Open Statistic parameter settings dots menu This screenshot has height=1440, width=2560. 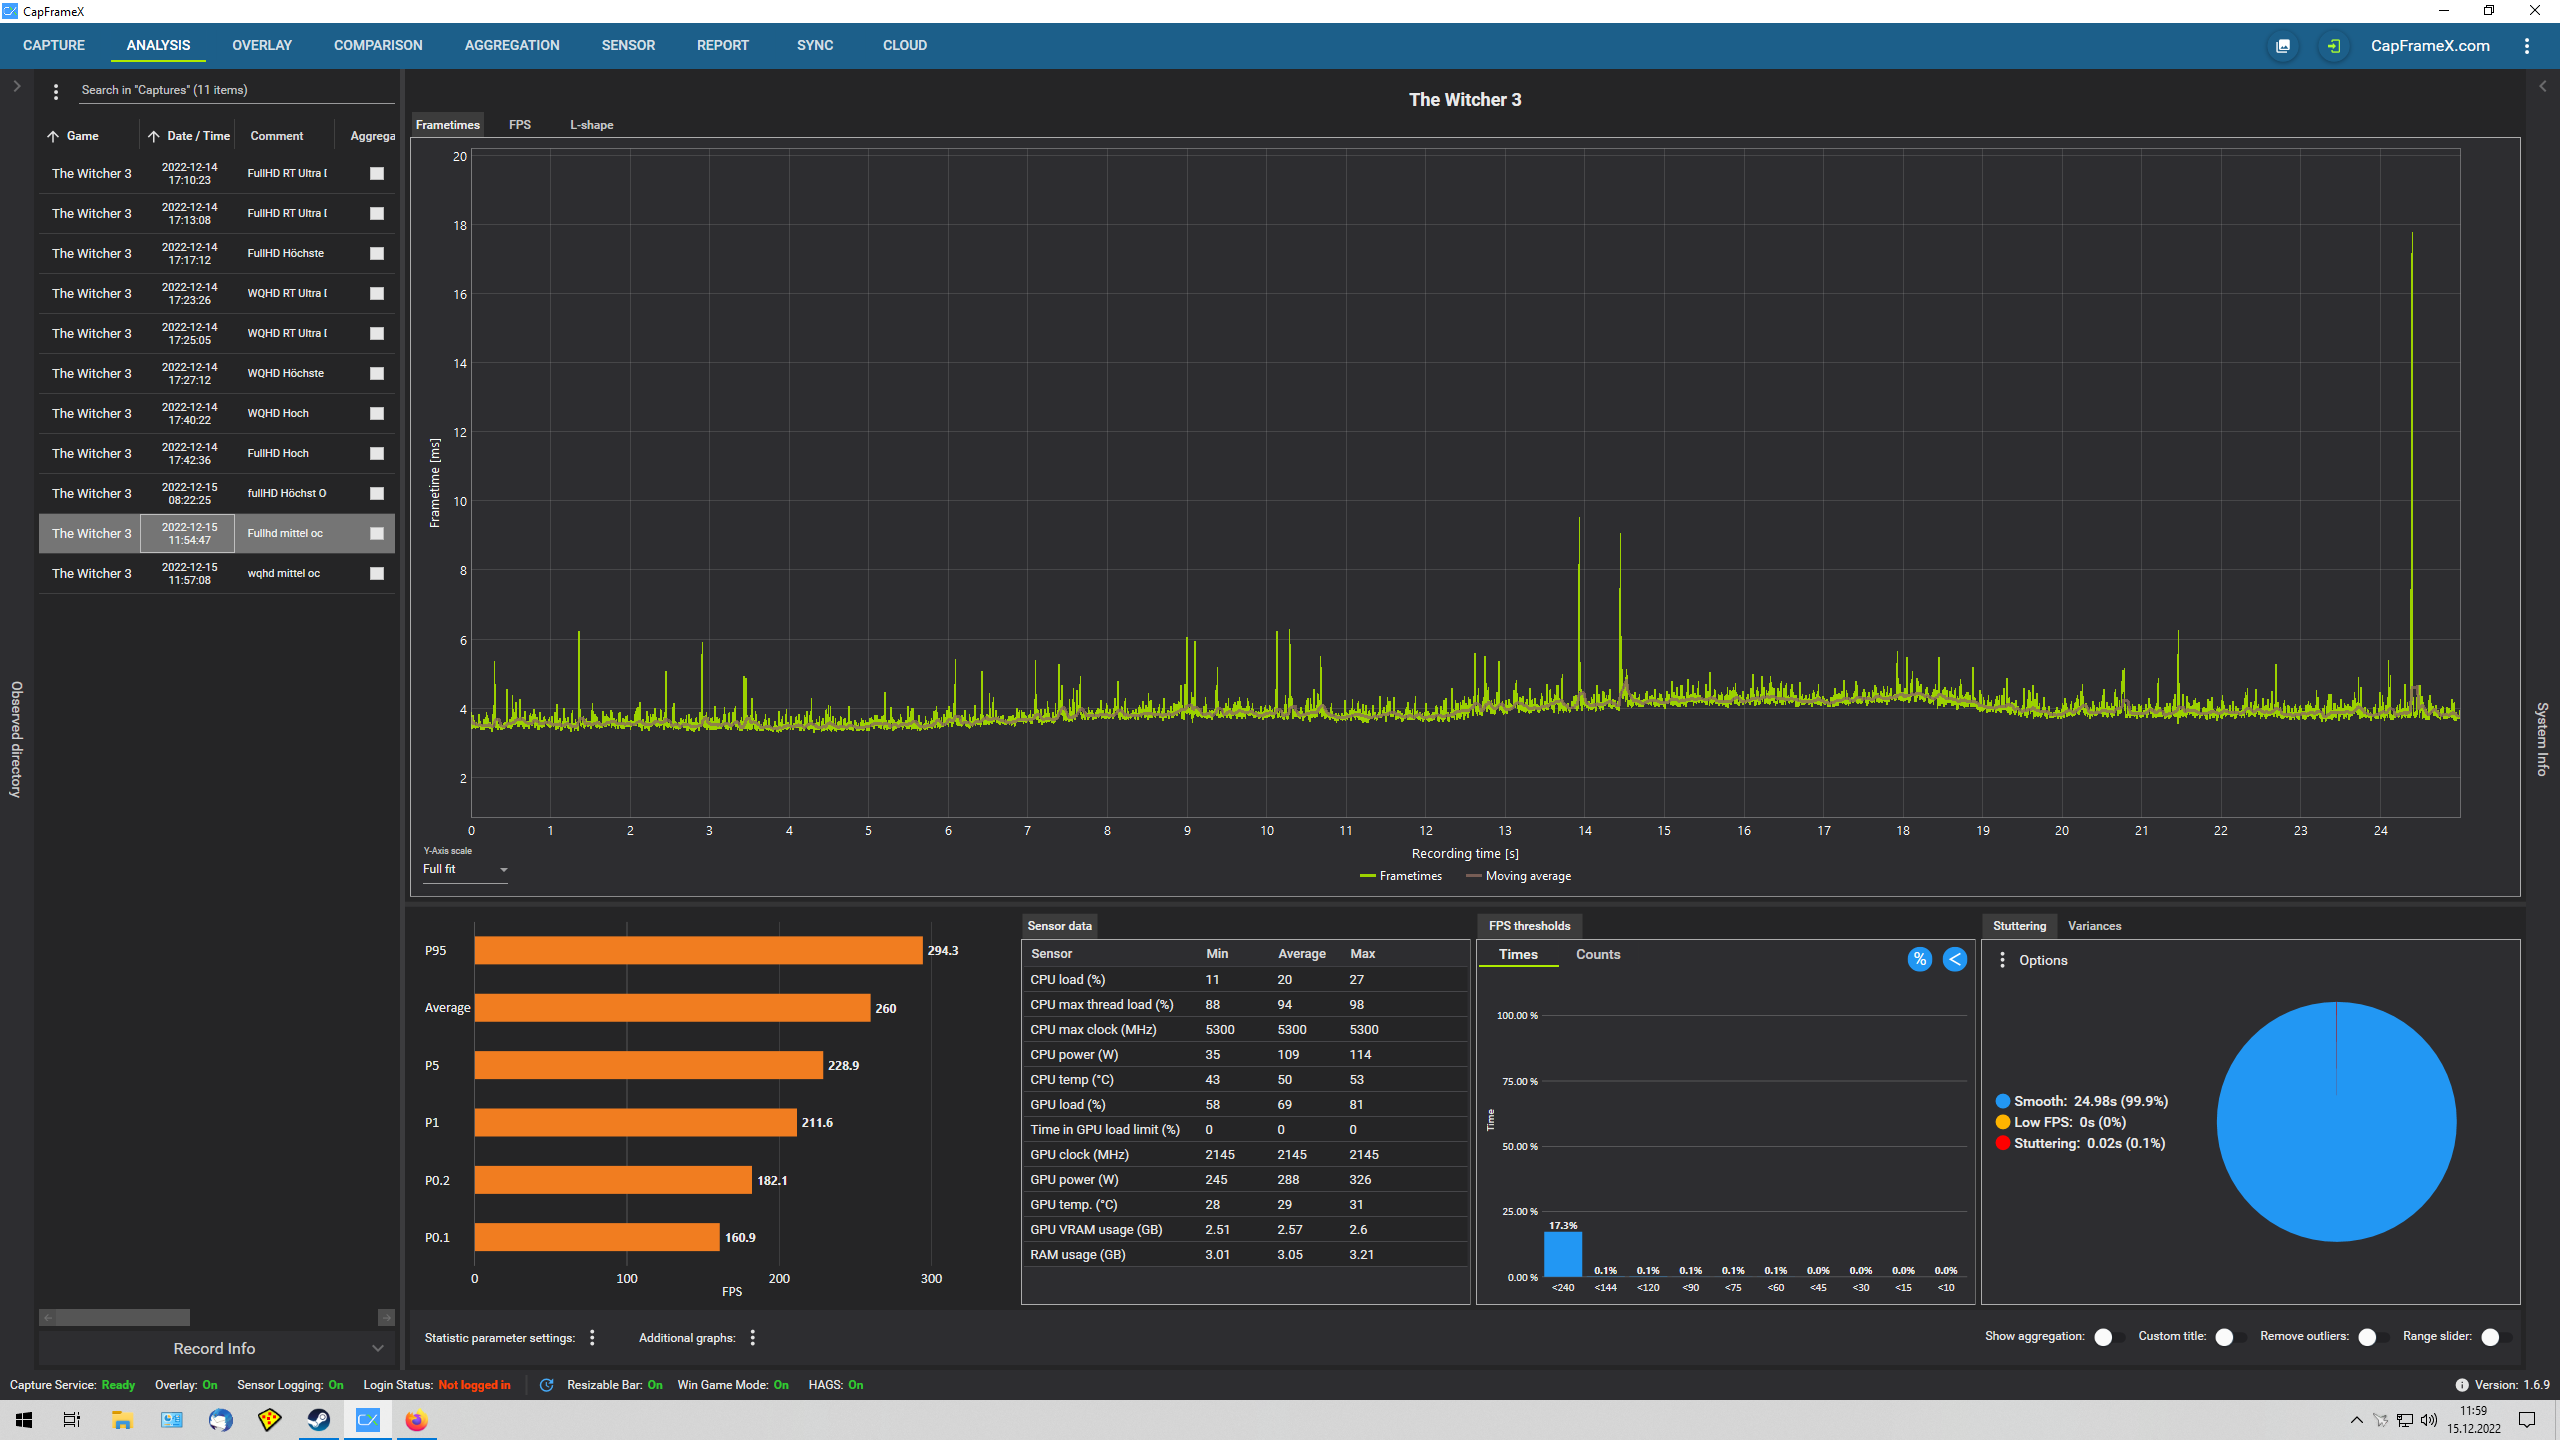[592, 1337]
